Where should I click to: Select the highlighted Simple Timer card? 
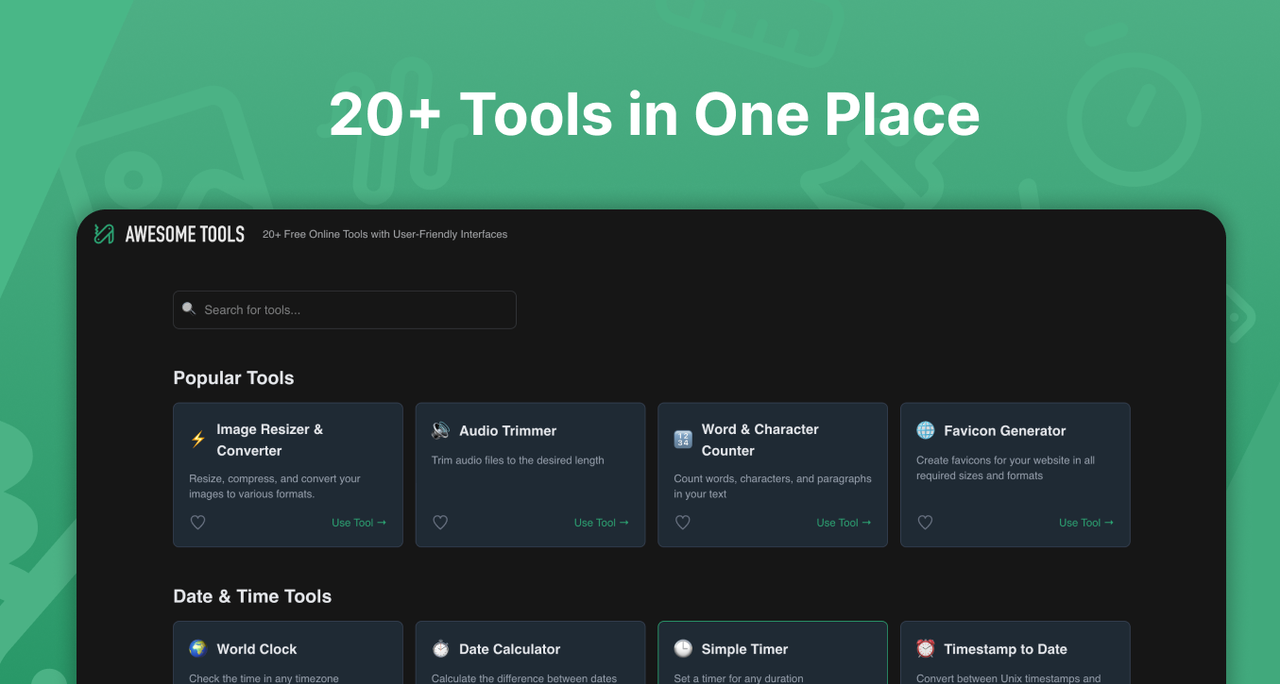[x=772, y=655]
